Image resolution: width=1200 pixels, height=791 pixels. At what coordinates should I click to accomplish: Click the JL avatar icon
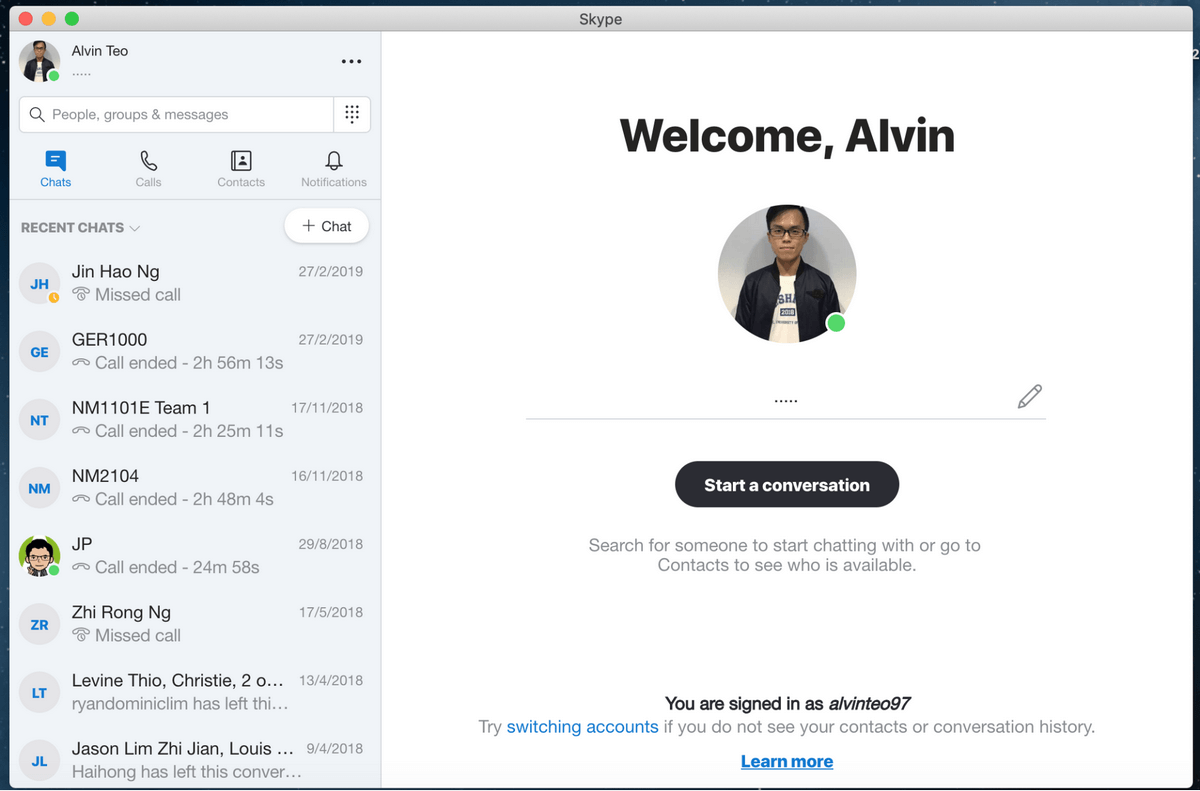(39, 760)
